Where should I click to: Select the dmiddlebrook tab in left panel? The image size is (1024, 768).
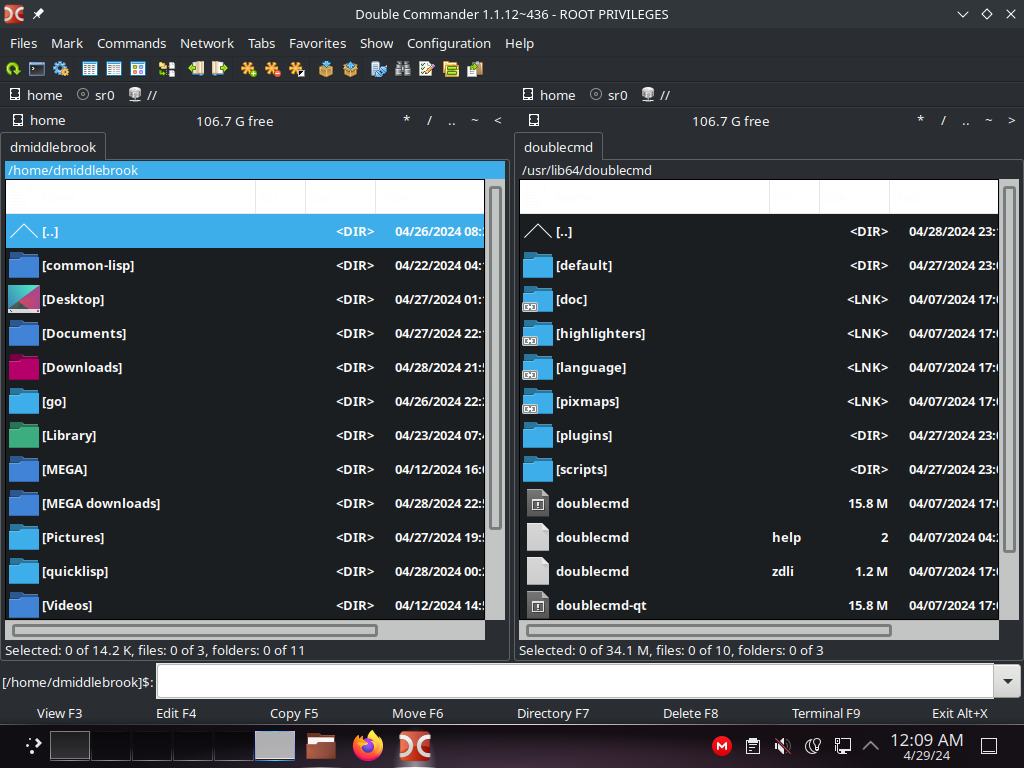pyautogui.click(x=53, y=147)
